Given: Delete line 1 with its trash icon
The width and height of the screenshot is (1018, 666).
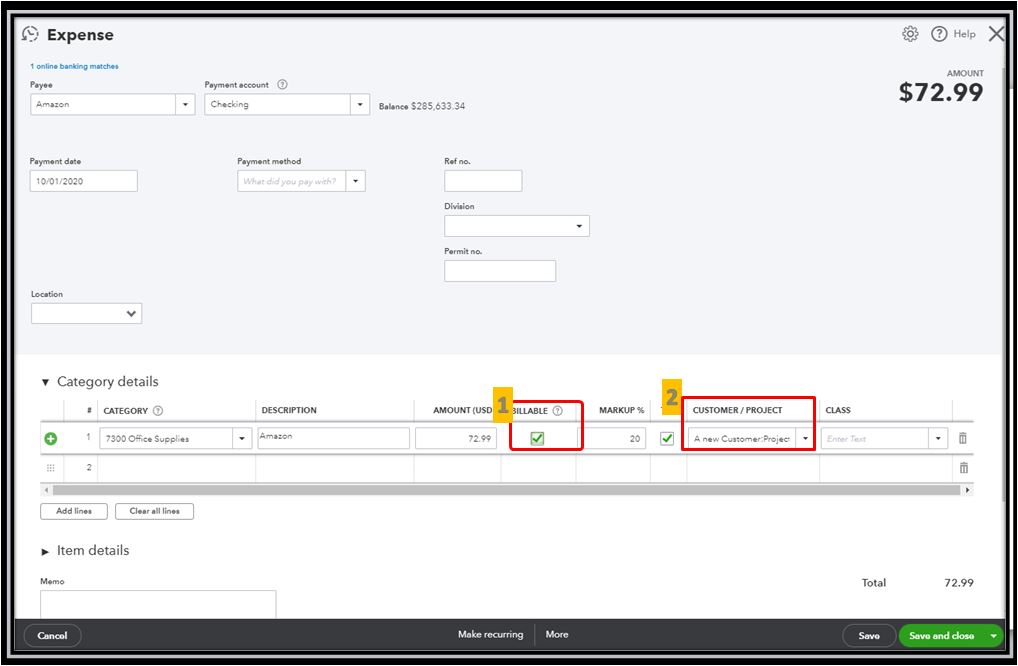Looking at the screenshot, I should pos(963,439).
